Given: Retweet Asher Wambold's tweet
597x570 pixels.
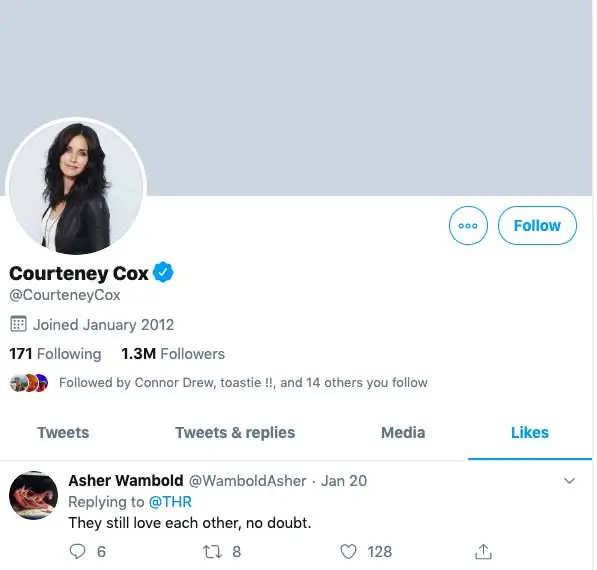Looking at the screenshot, I should coord(212,551).
